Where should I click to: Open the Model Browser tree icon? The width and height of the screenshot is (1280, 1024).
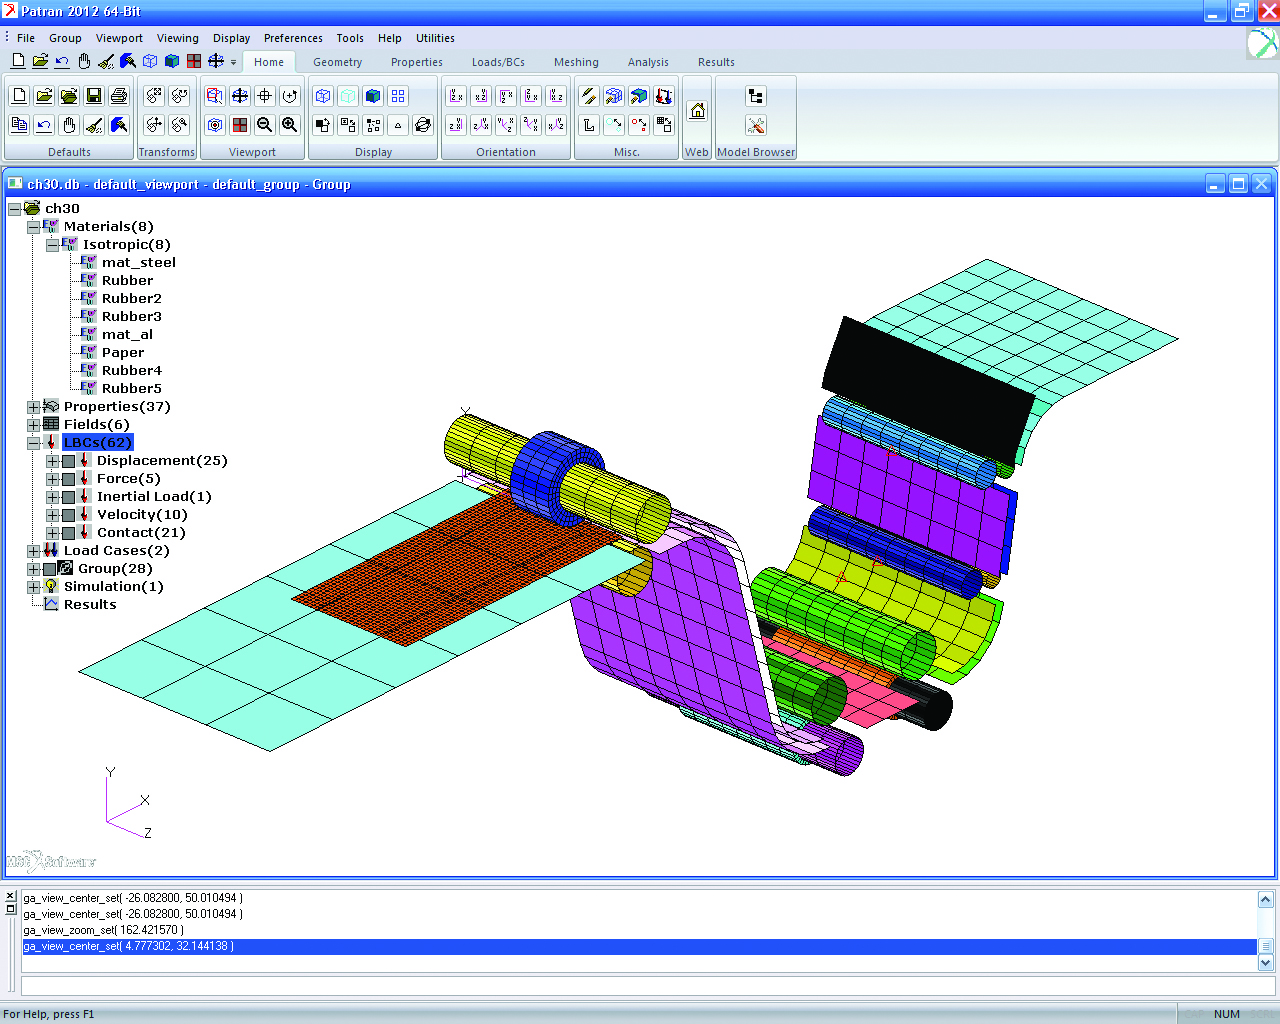click(756, 96)
